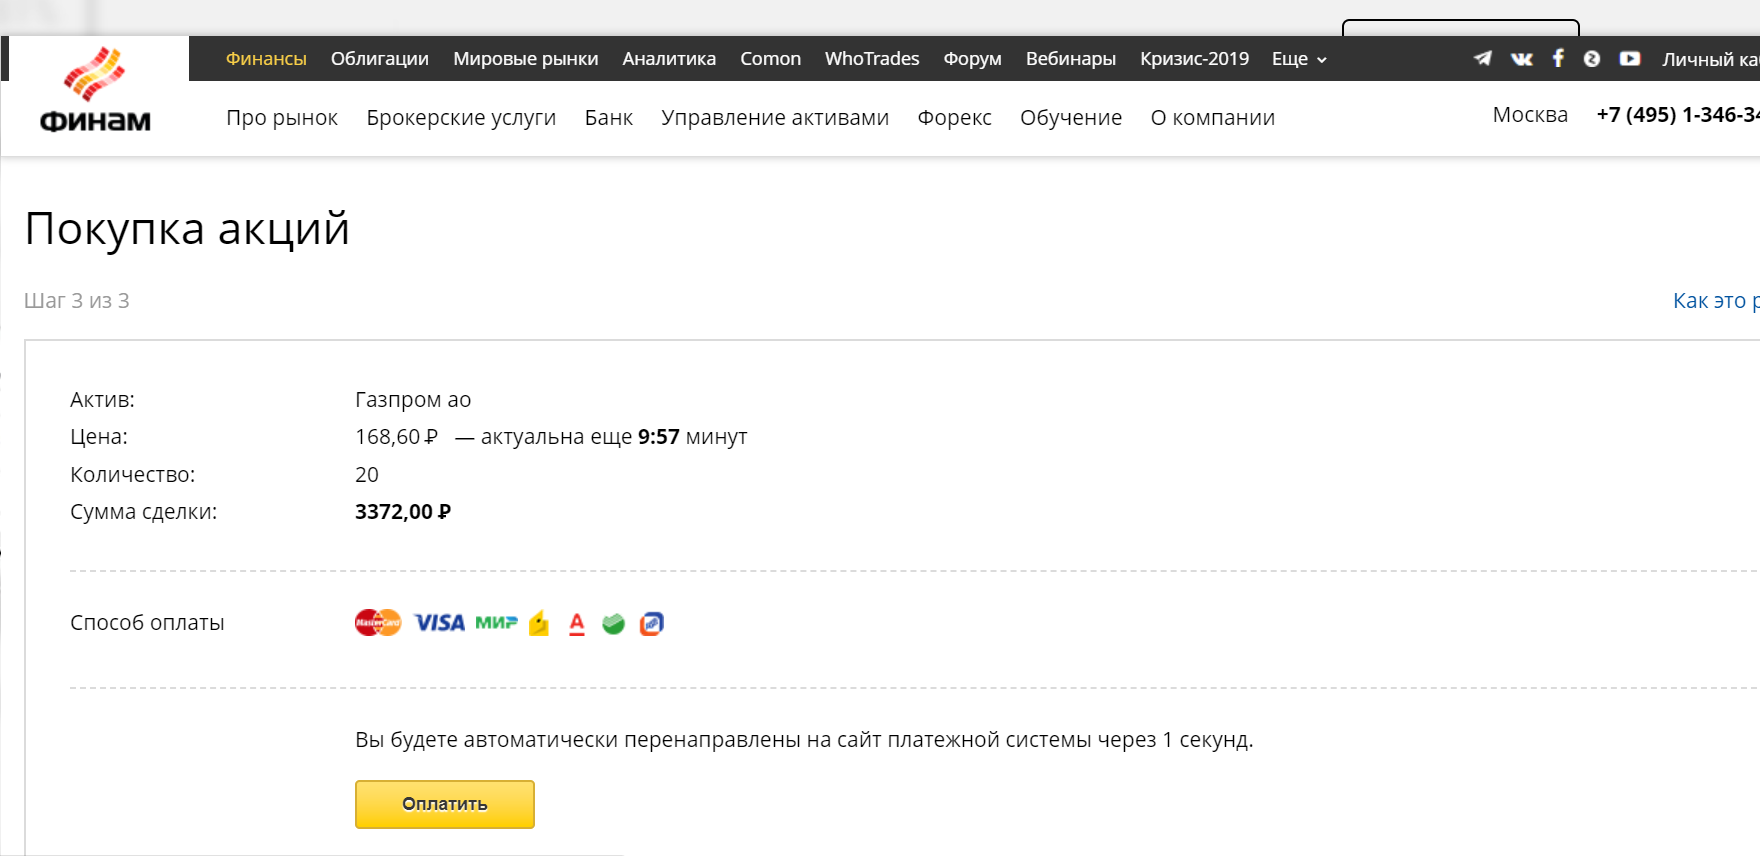Click the price 168,60 ₽

tap(397, 437)
